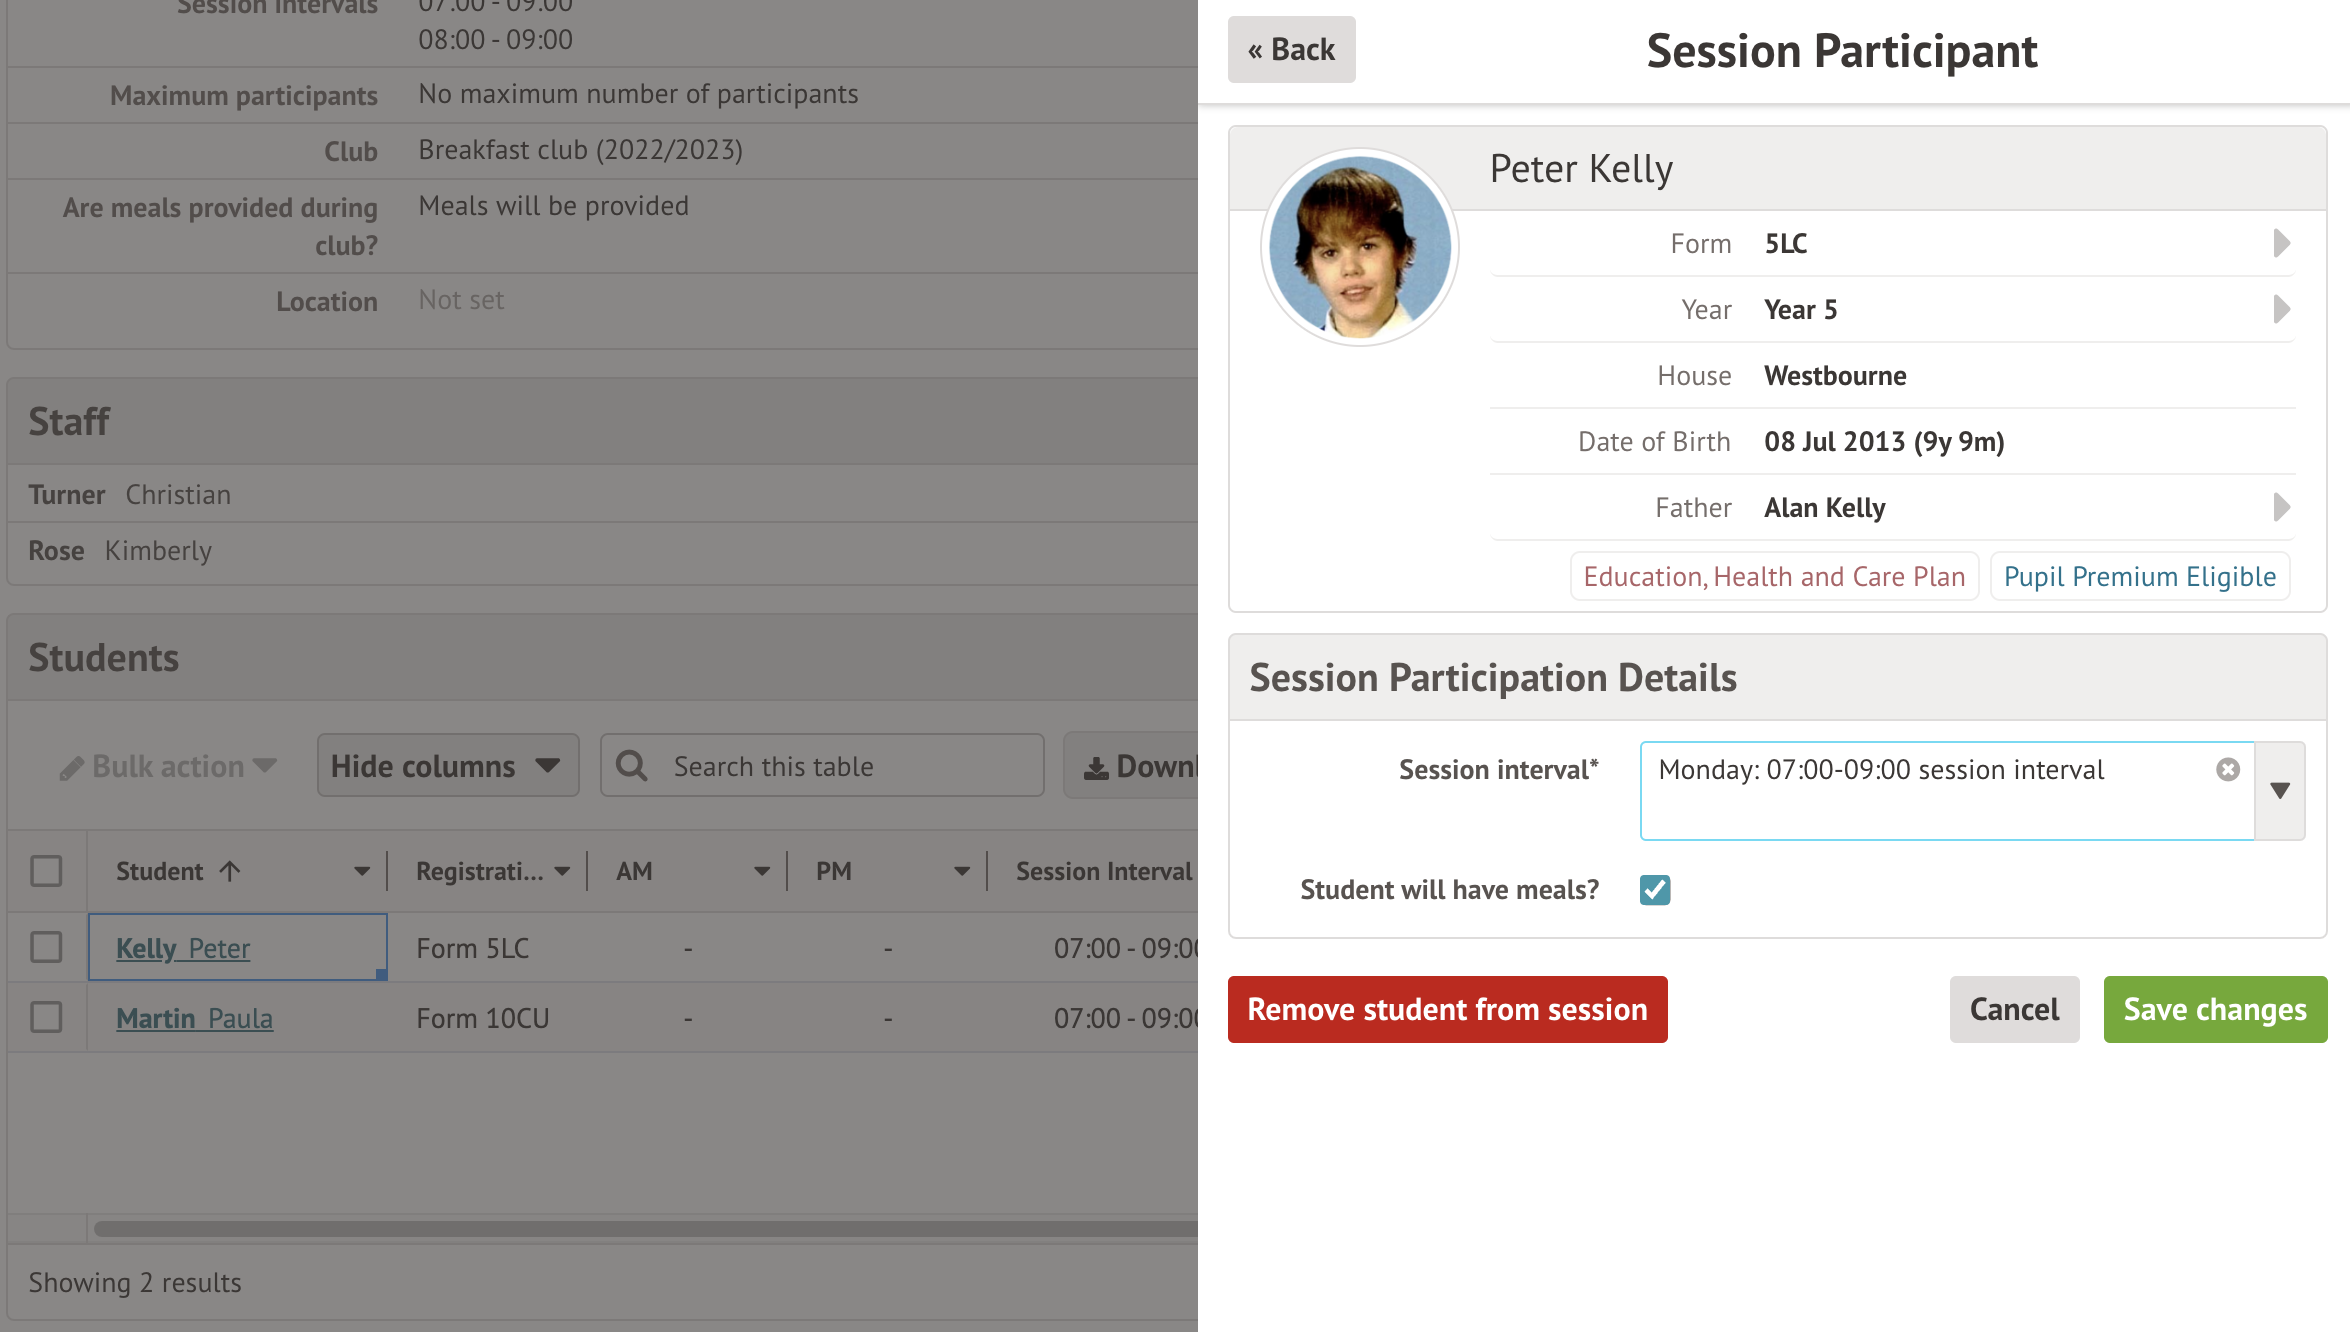Click the Back button

[1291, 49]
